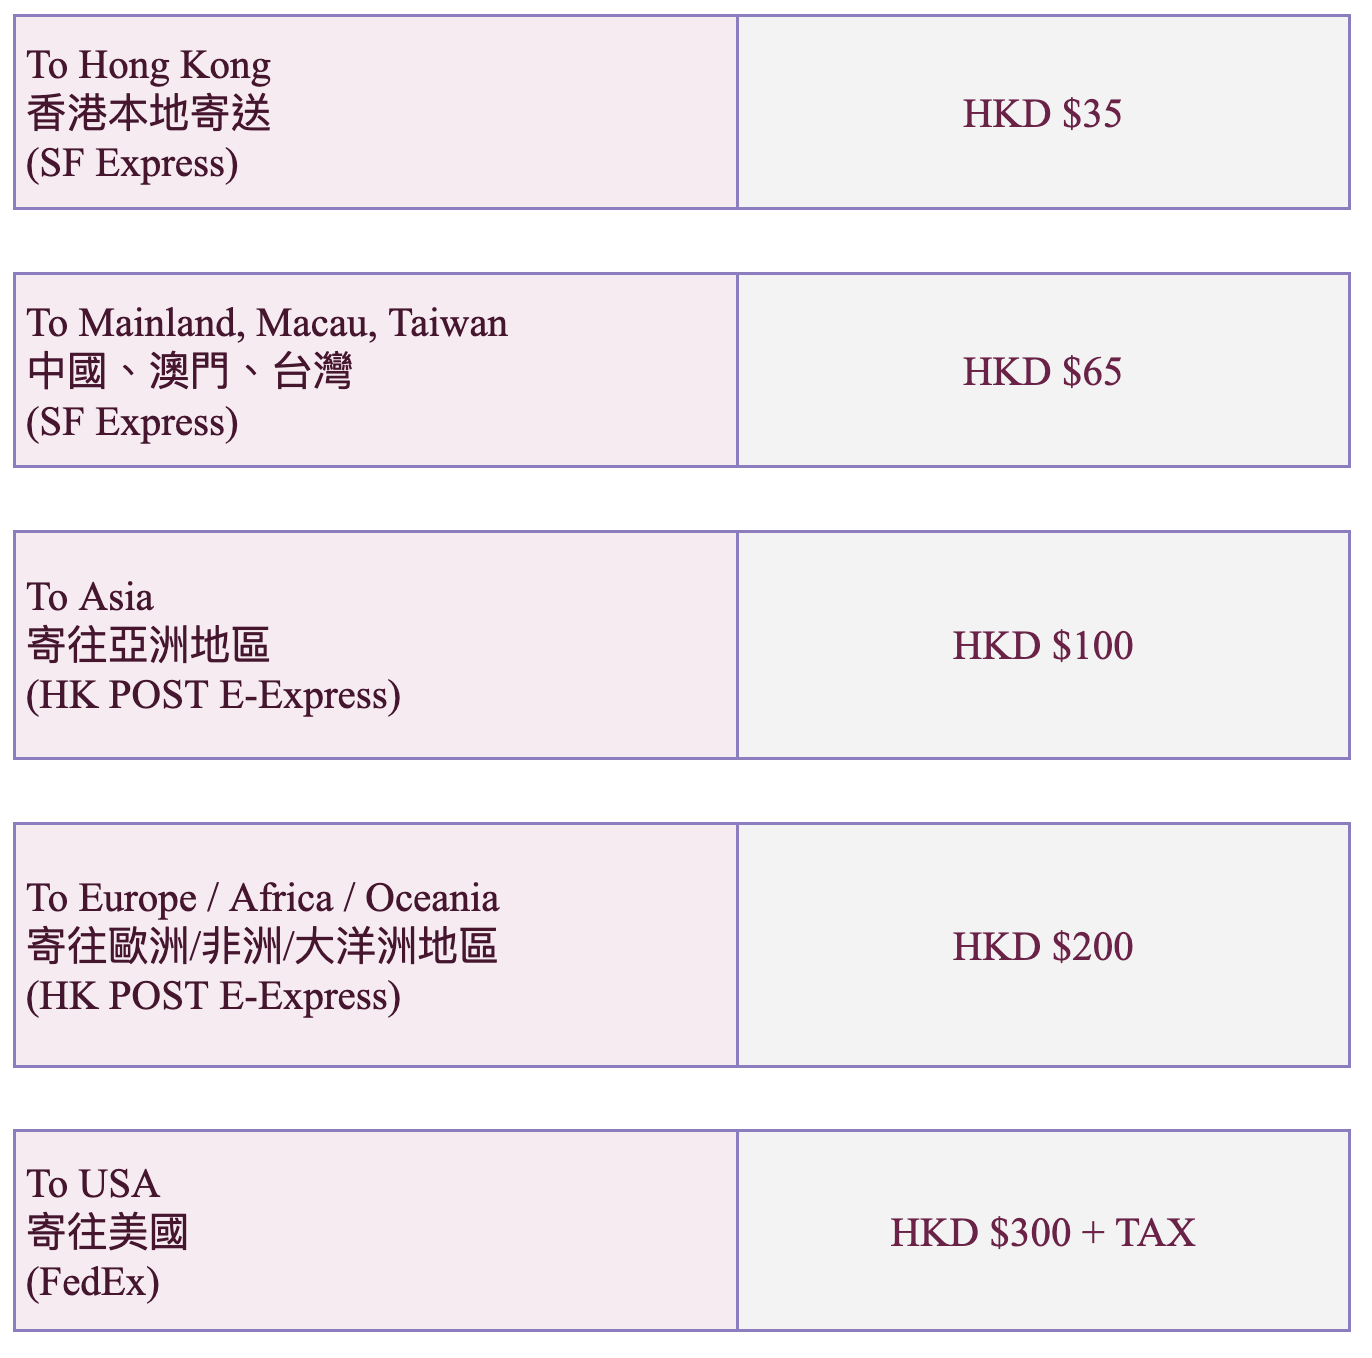This screenshot has height=1358, width=1372.
Task: Select the Chinese text 中國、澳門、台灣
Action: click(x=190, y=371)
